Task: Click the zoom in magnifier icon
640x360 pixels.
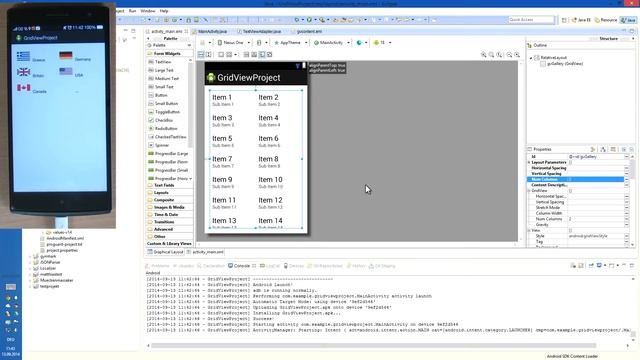Action: tap(517, 55)
